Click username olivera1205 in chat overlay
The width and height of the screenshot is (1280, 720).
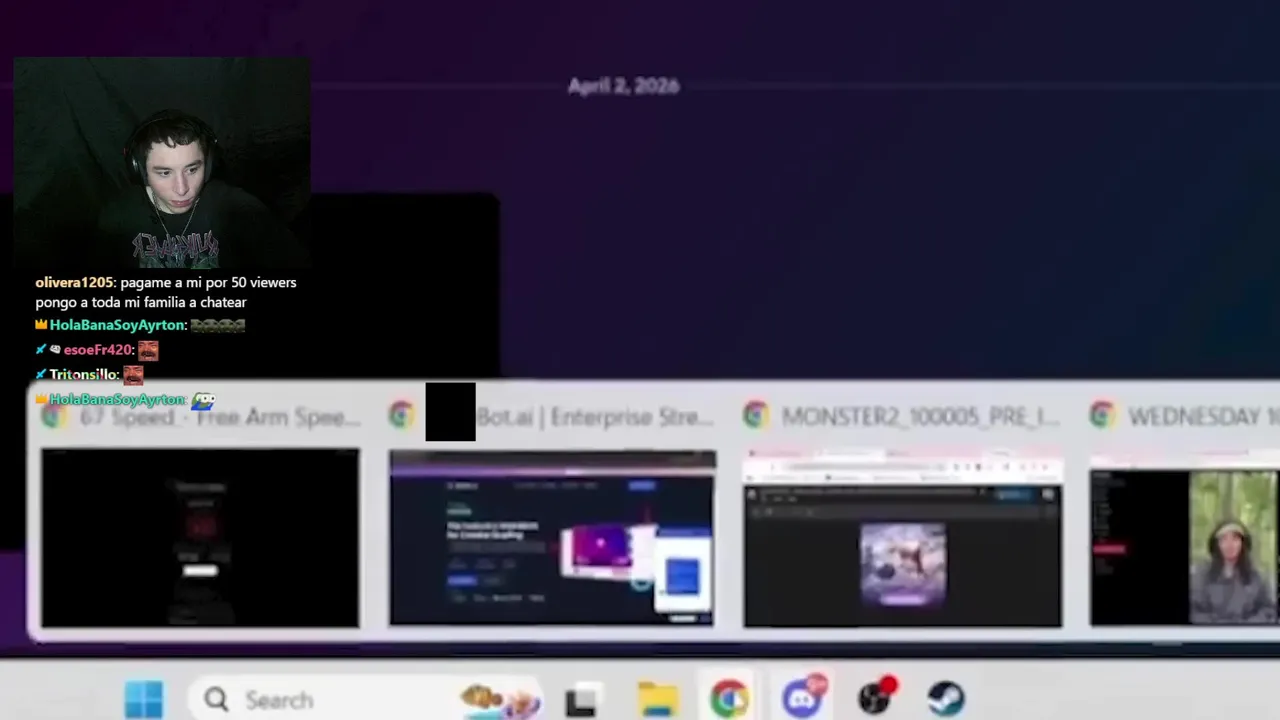point(75,282)
